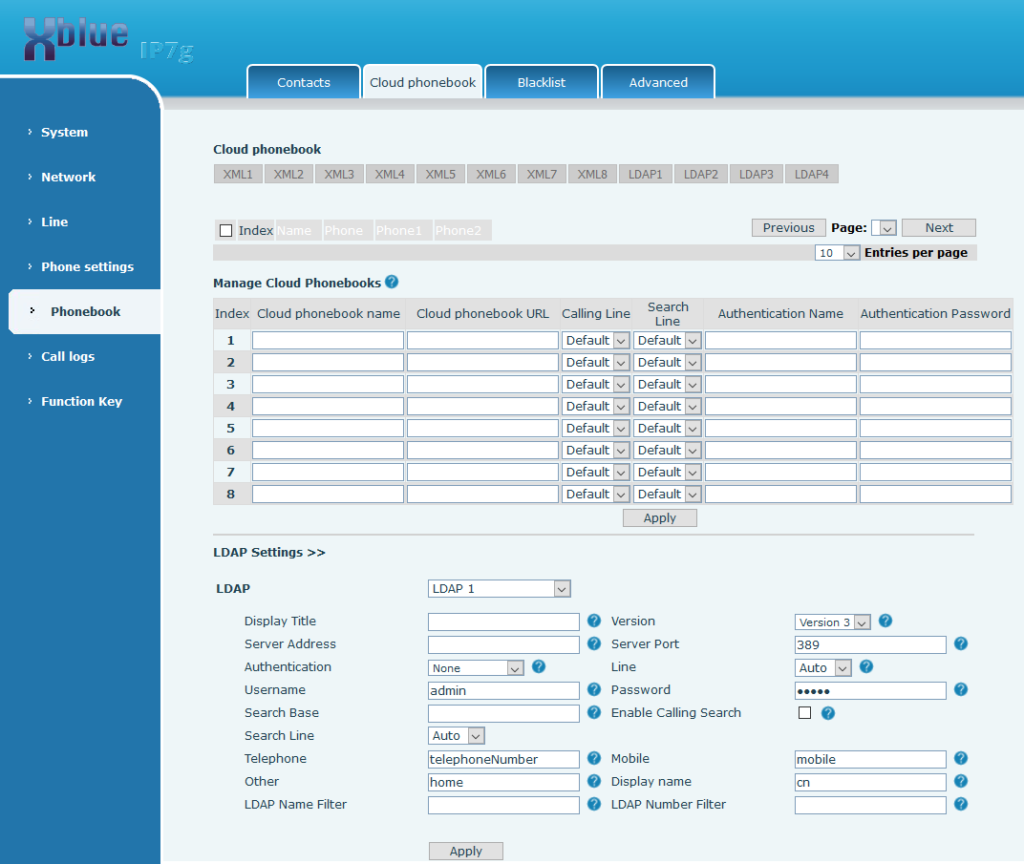Open the Contacts tab

[303, 83]
